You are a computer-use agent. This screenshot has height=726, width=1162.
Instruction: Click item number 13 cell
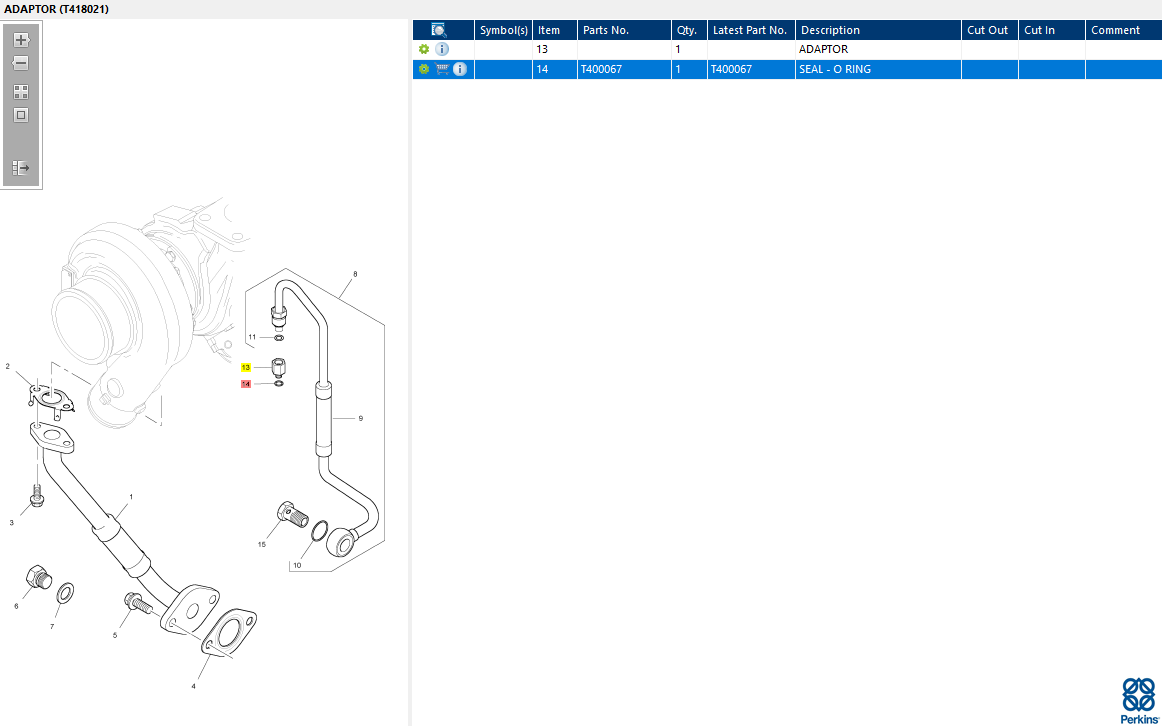[555, 50]
